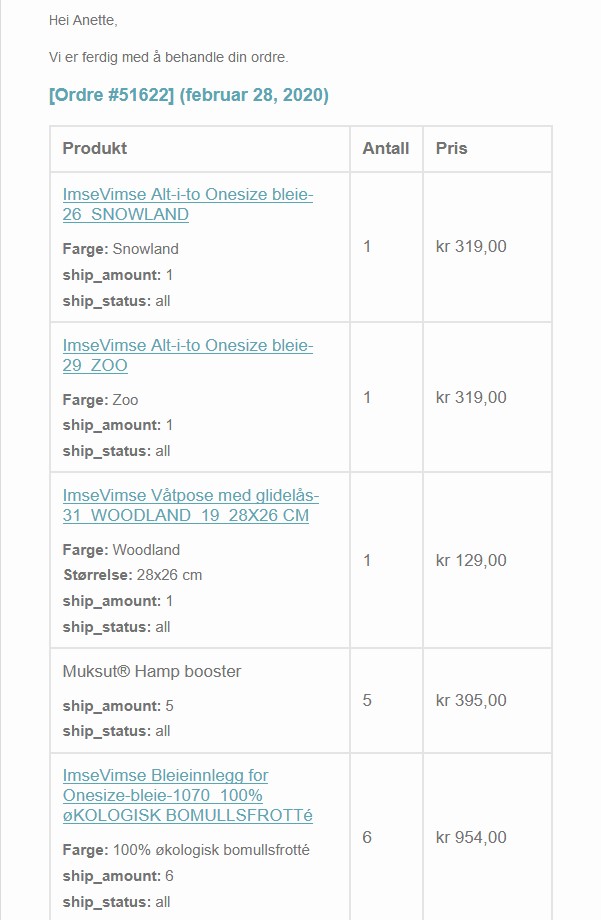This screenshot has height=920, width=601.
Task: Click the quantity 5 for Hamp booster
Action: coord(367,700)
